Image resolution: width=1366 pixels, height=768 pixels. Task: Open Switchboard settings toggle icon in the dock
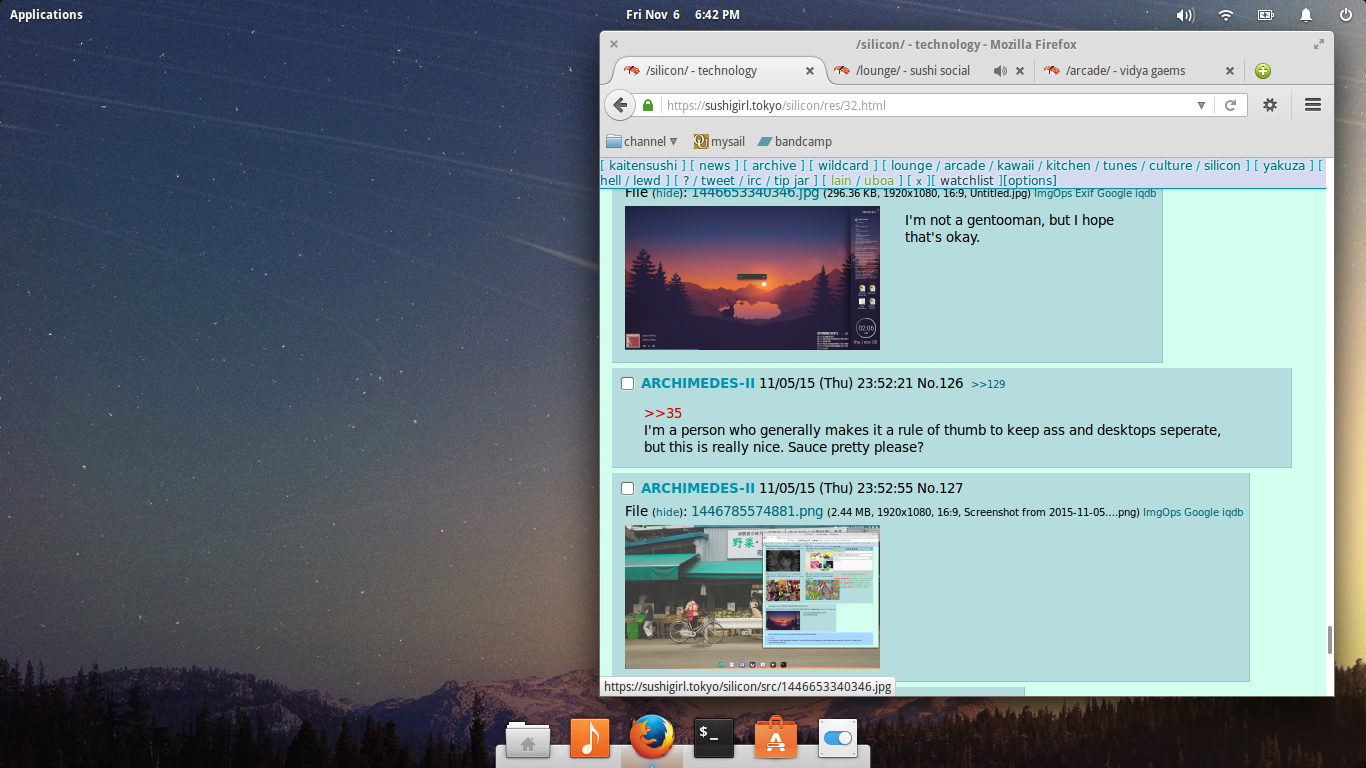pyautogui.click(x=838, y=738)
